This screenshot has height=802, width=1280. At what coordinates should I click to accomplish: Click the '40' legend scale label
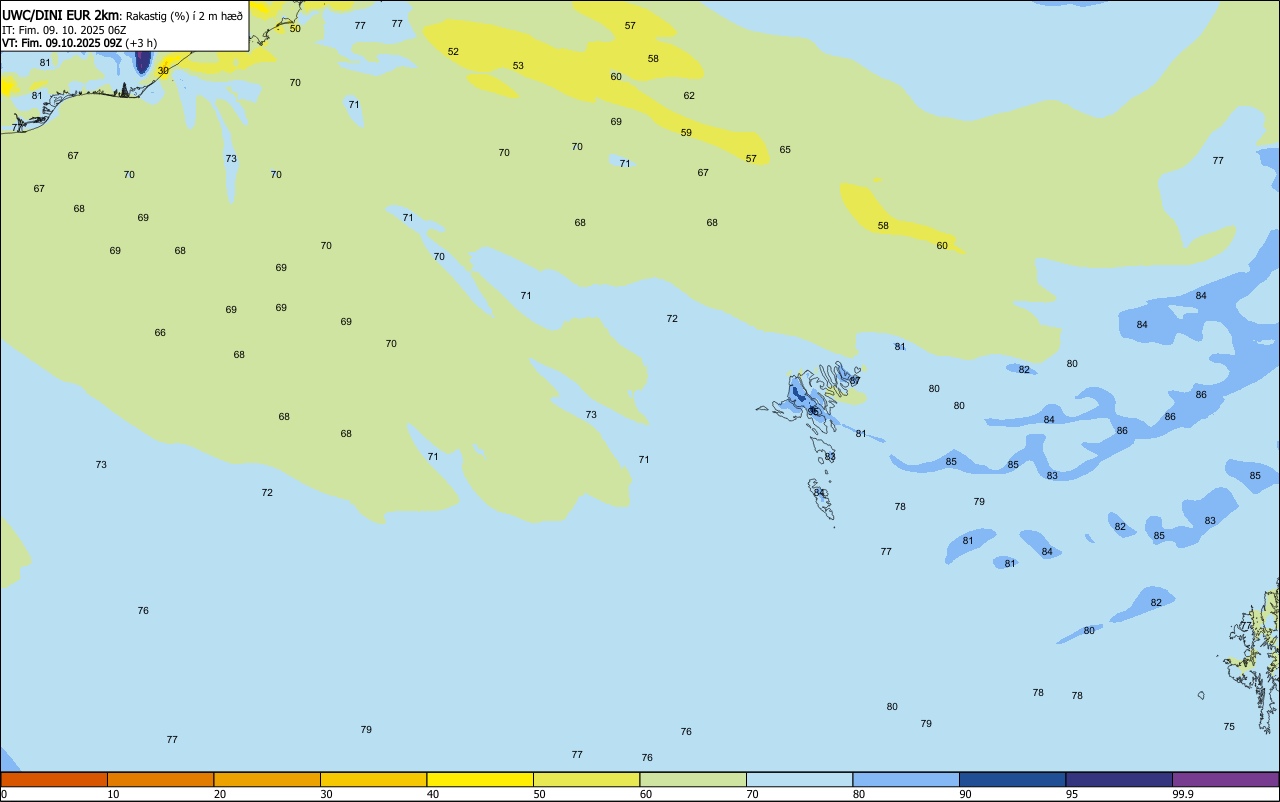433,794
